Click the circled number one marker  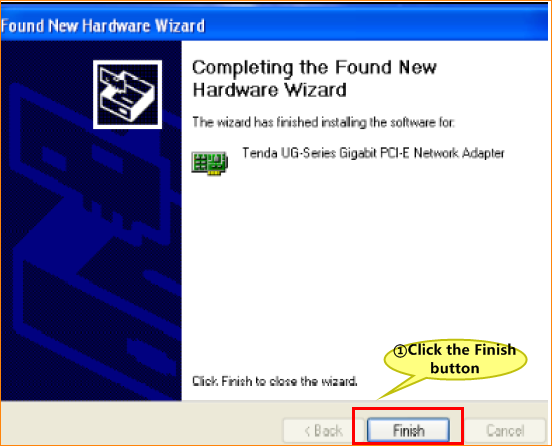pos(400,351)
